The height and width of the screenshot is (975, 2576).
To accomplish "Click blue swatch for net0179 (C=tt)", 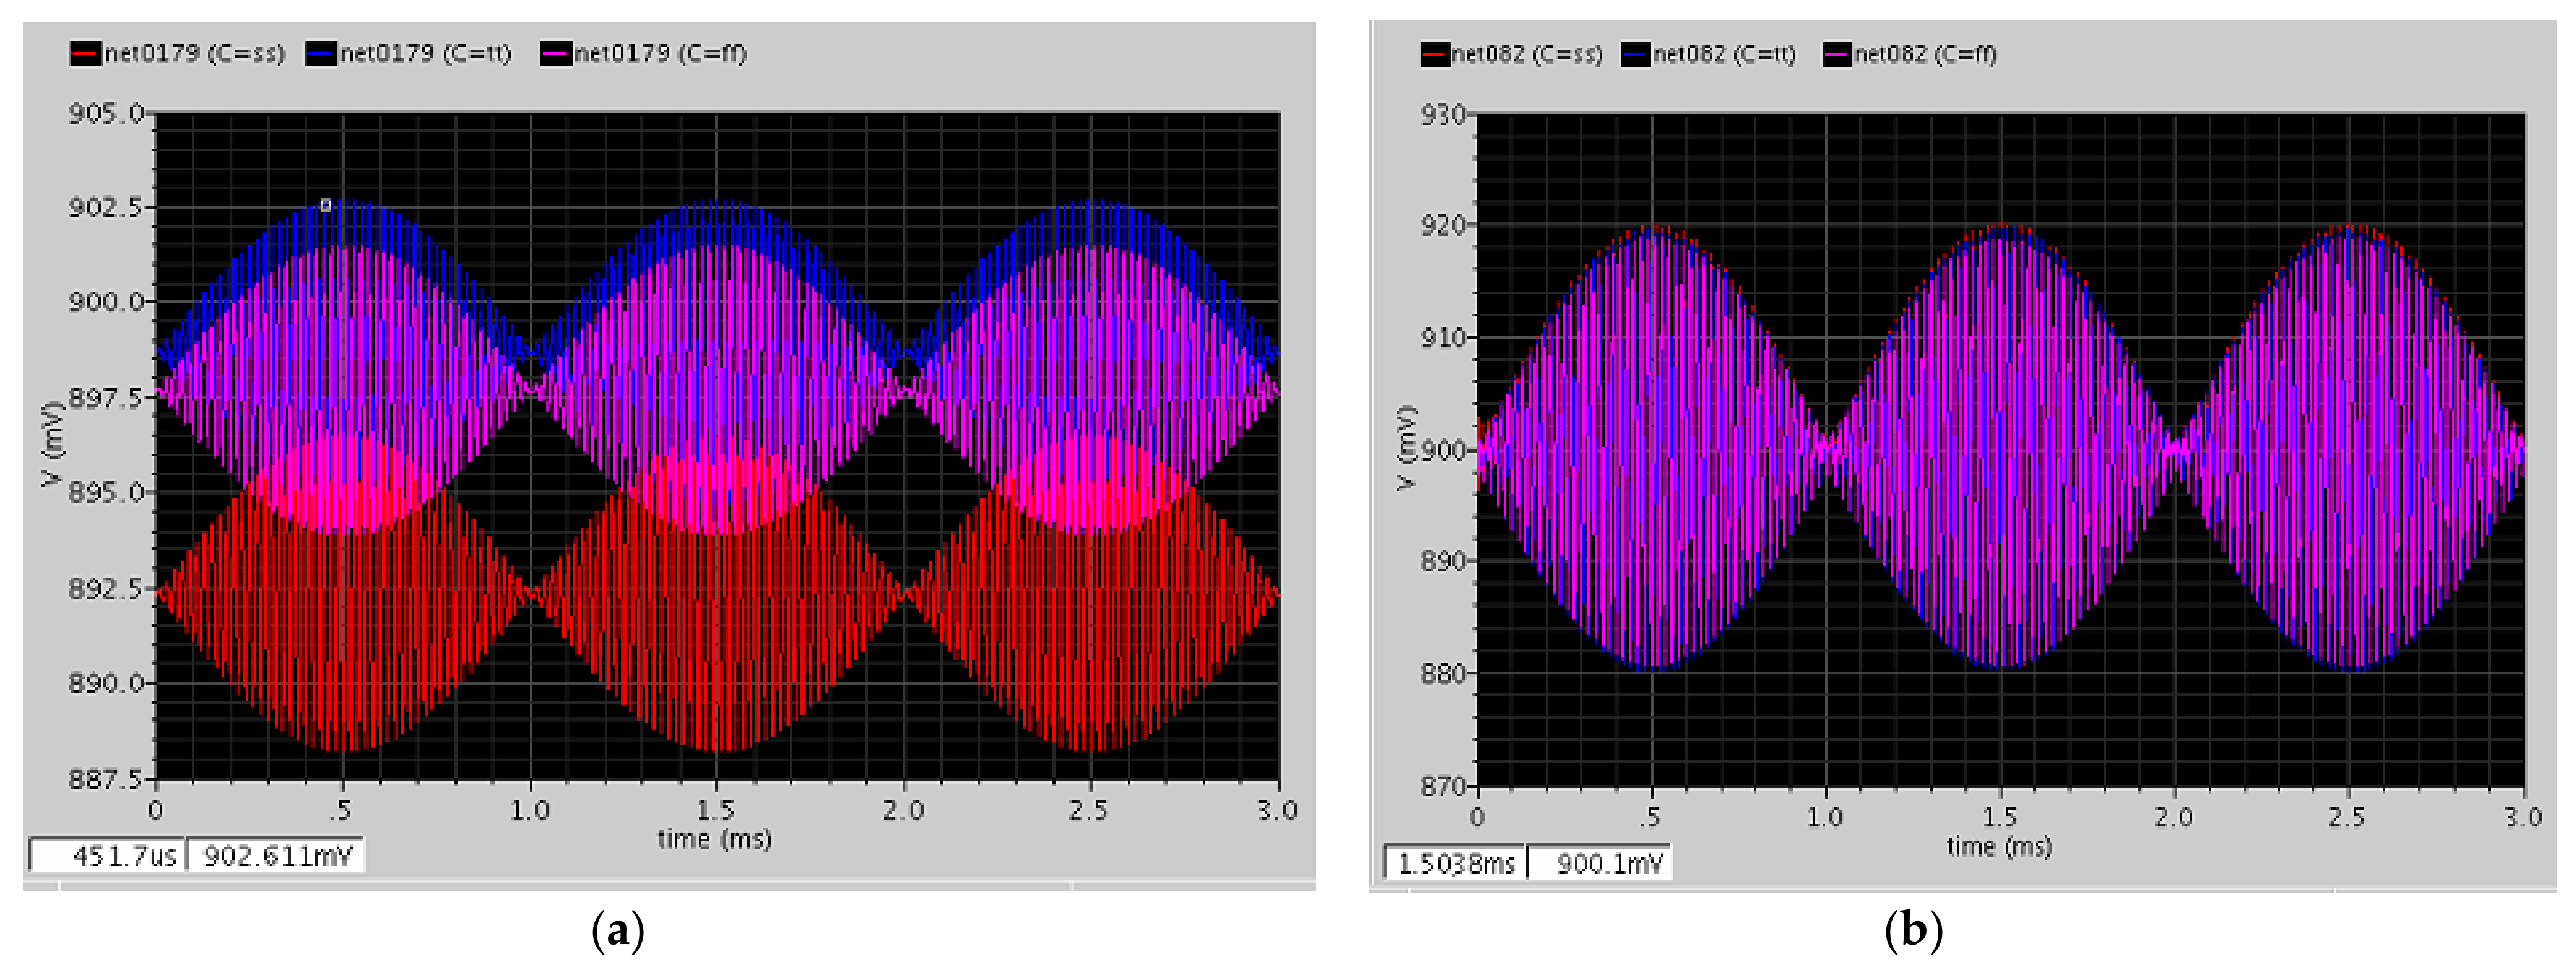I will pos(321,54).
